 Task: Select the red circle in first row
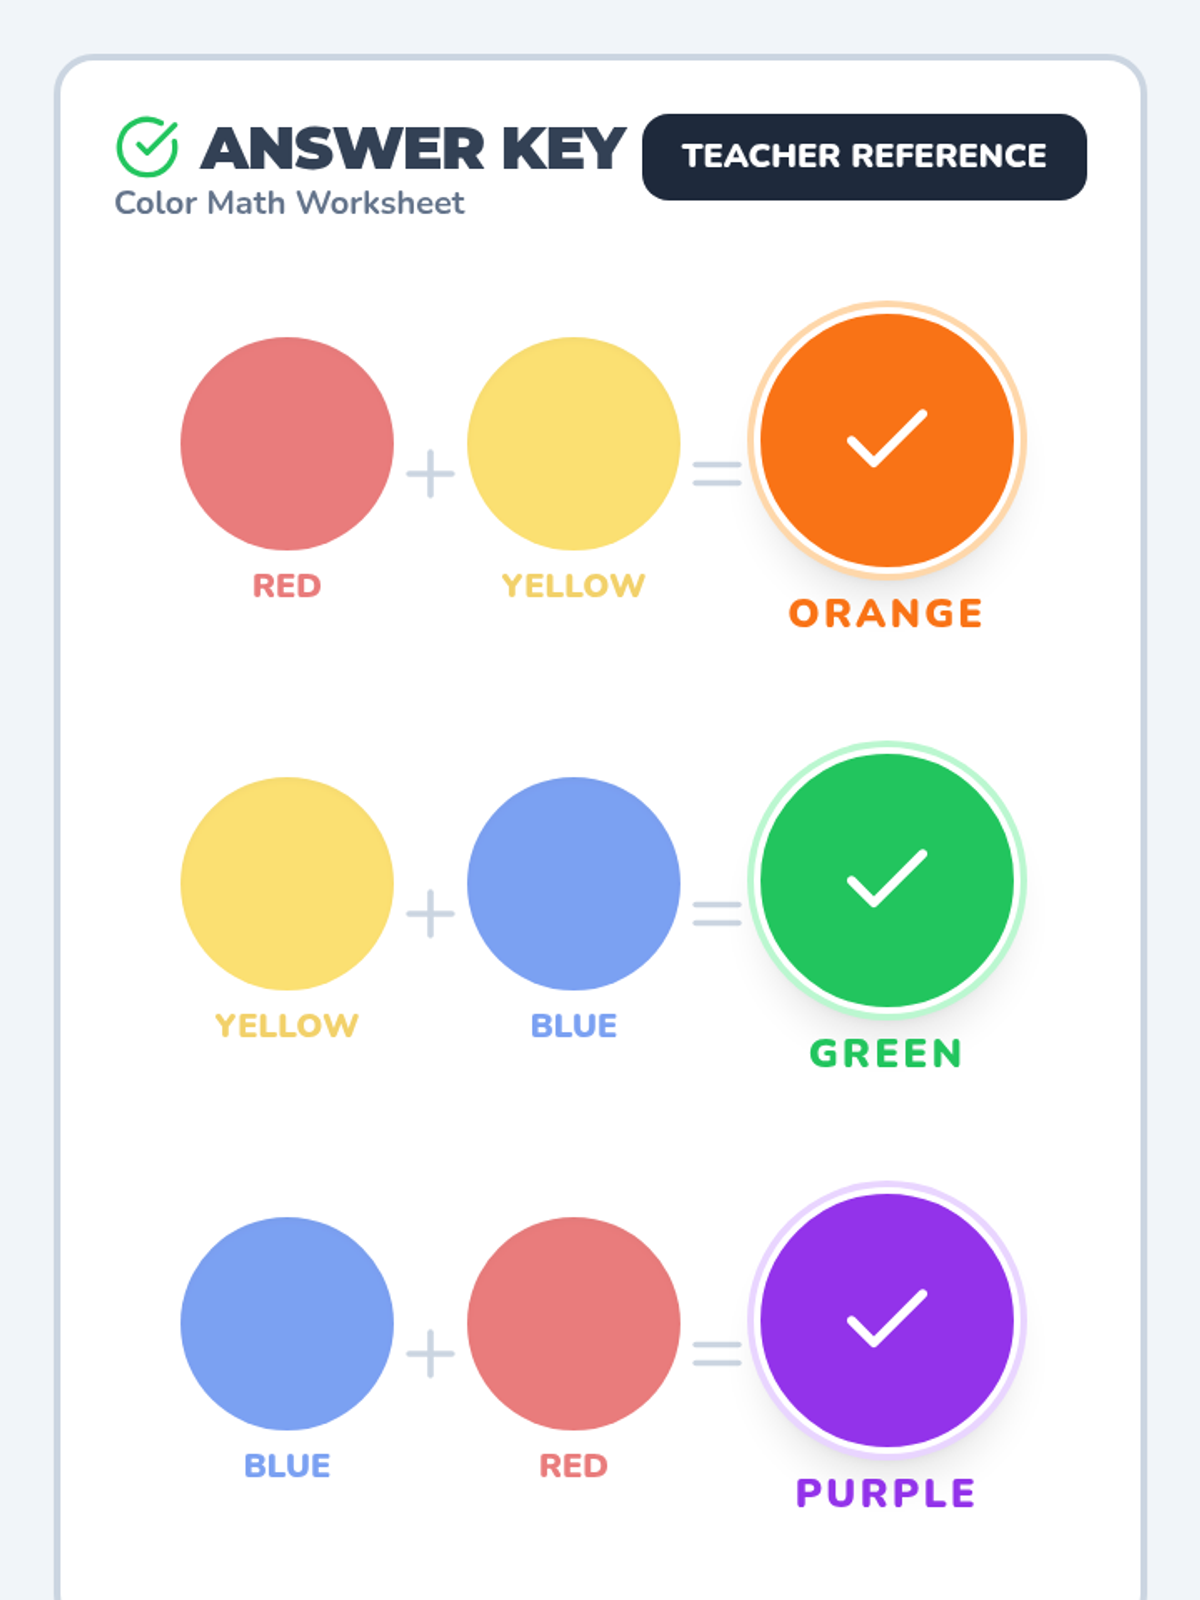(287, 444)
